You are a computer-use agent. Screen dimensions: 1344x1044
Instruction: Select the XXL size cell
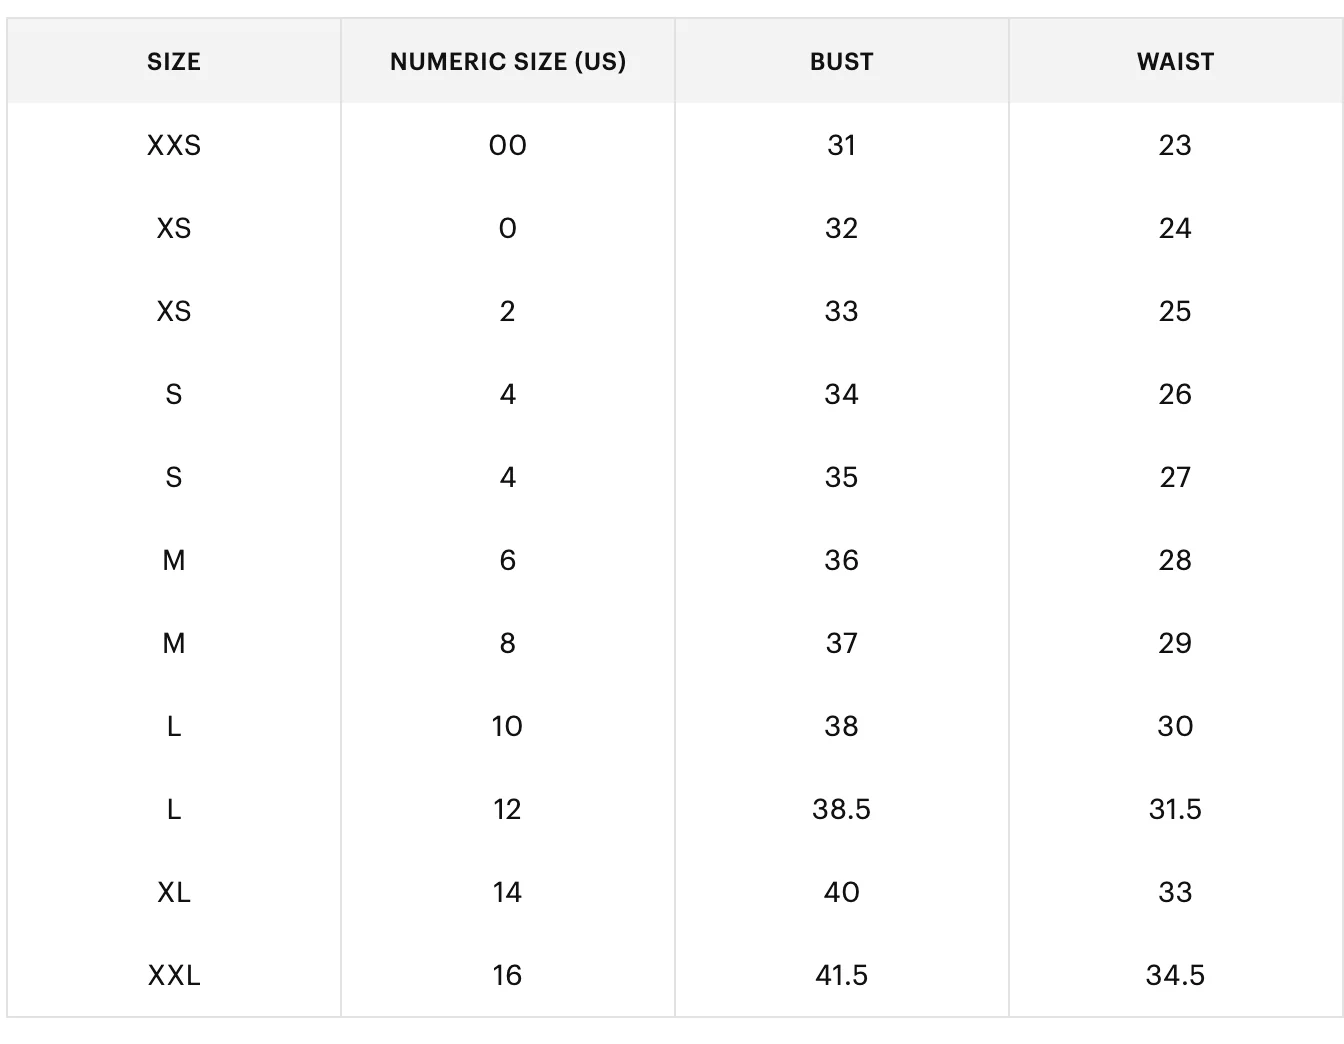pyautogui.click(x=174, y=975)
